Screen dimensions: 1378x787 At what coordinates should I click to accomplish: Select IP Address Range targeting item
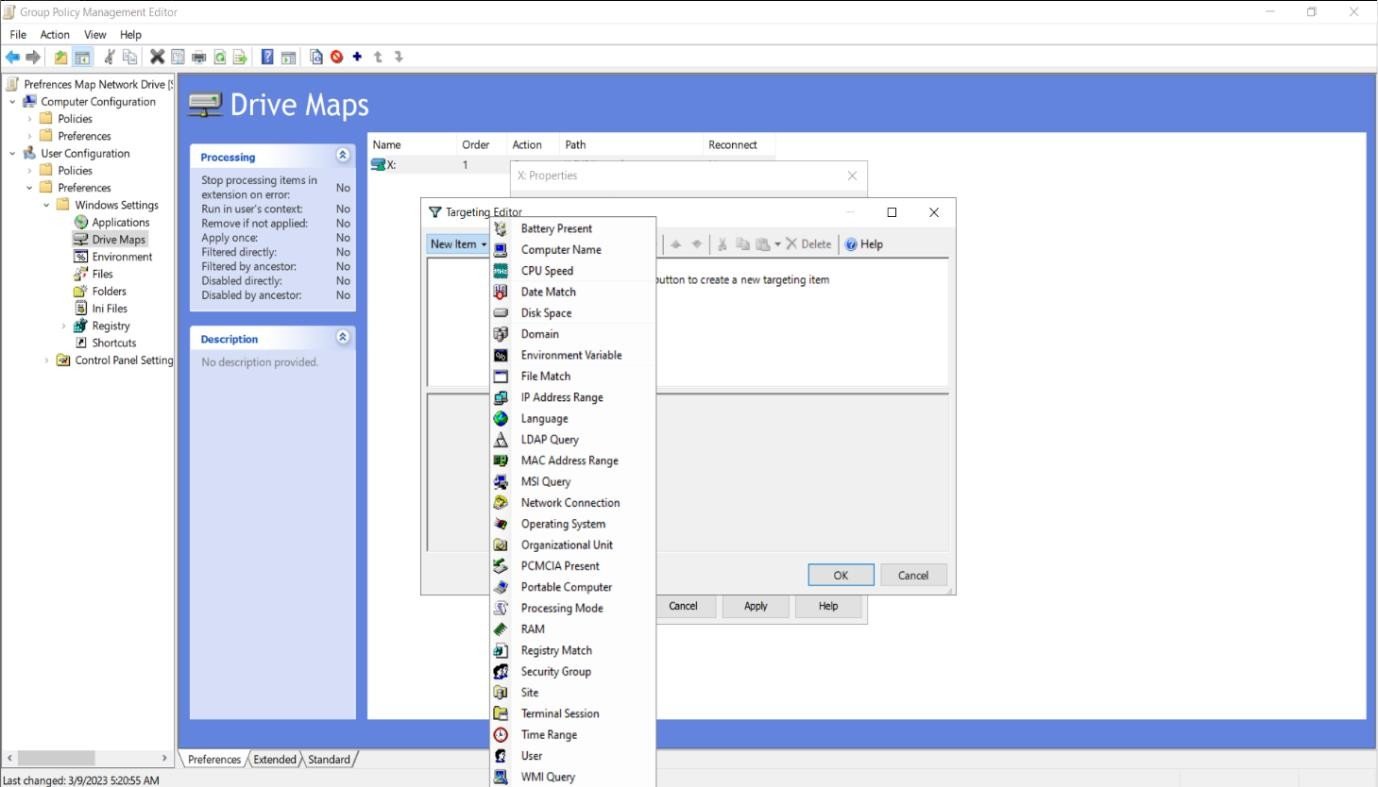[573, 397]
